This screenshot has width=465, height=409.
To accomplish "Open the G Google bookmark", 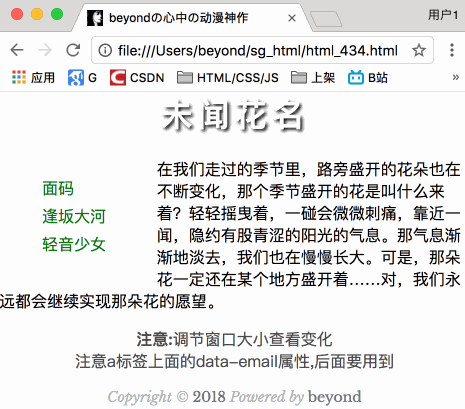I will click(82, 78).
